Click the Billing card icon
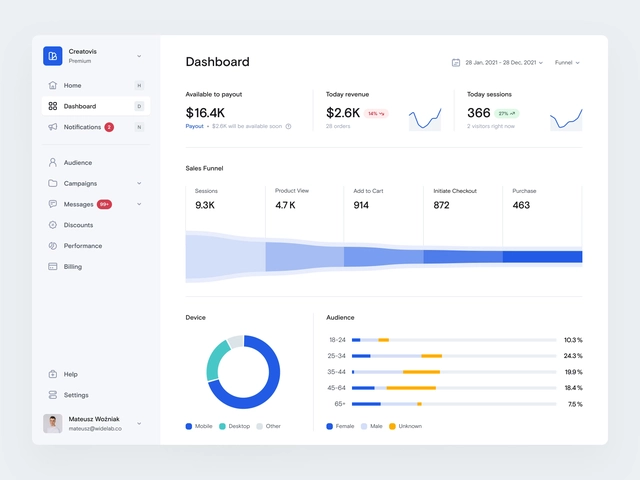Screen dimensions: 640x480 tap(52, 267)
